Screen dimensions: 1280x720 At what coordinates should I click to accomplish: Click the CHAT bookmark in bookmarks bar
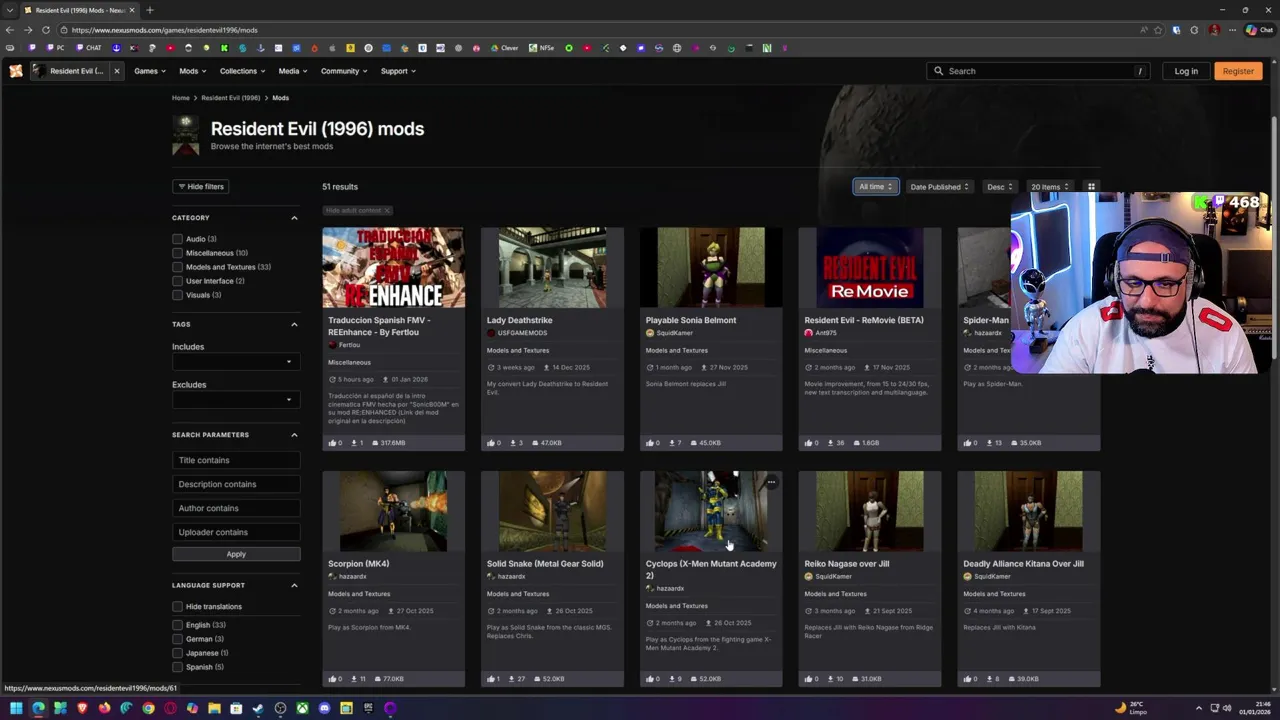click(89, 48)
